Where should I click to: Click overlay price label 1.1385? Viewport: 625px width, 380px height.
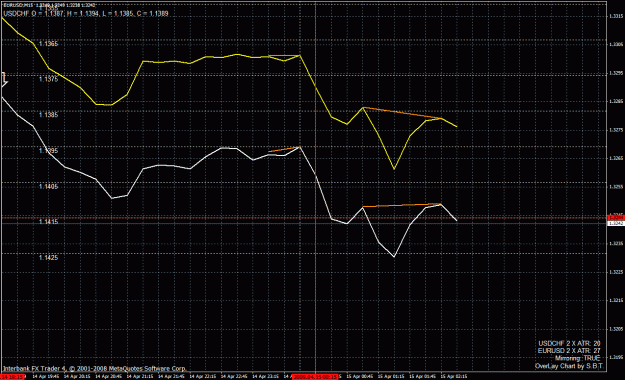pyautogui.click(x=49, y=115)
